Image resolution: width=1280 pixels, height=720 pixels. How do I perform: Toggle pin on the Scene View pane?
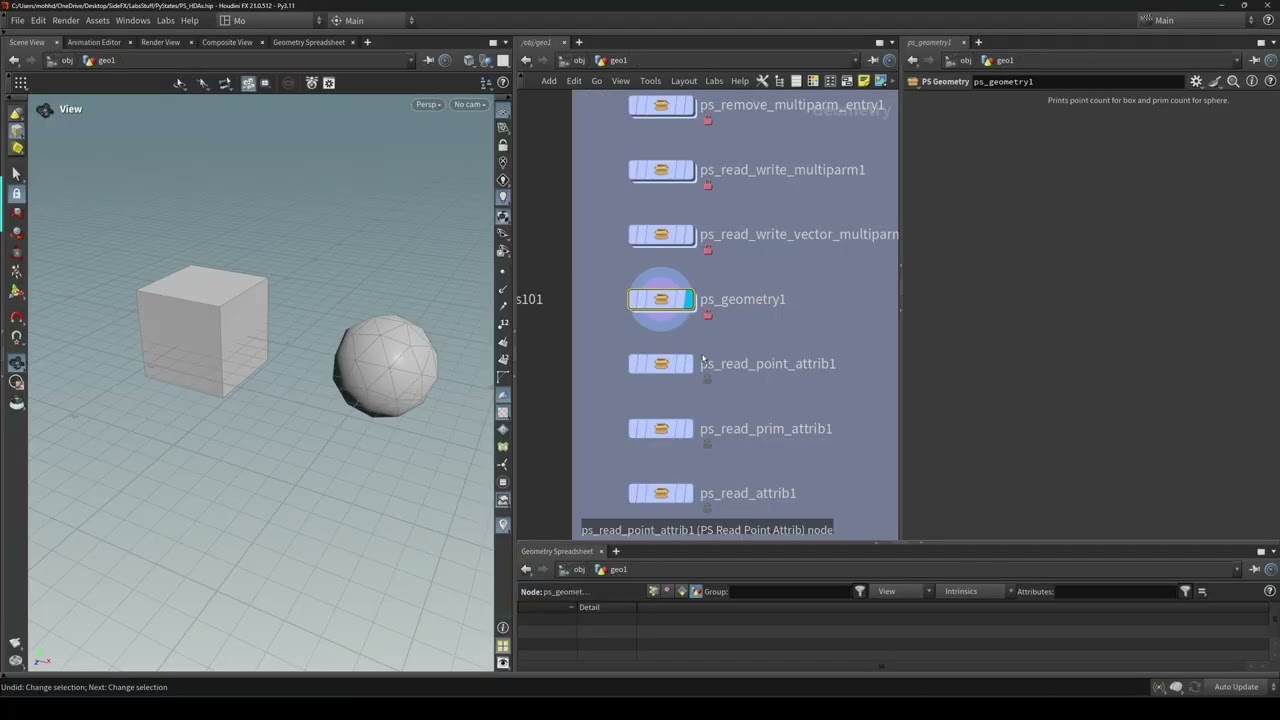pyautogui.click(x=428, y=60)
